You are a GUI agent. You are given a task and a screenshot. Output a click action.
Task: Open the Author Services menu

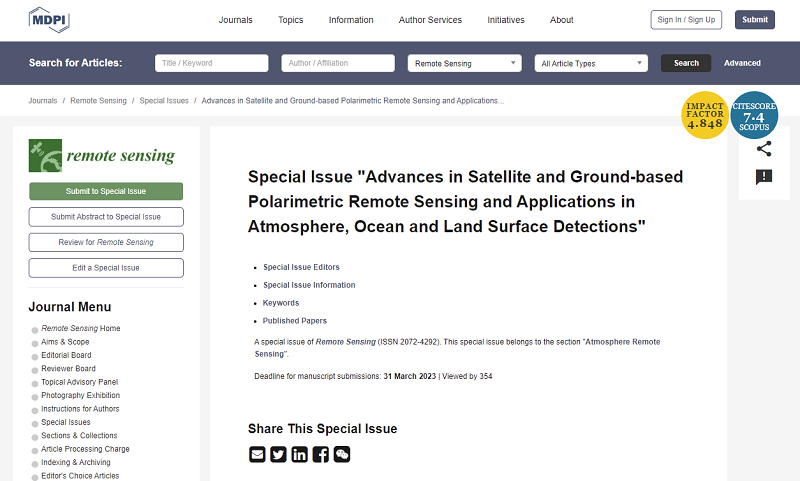(430, 20)
